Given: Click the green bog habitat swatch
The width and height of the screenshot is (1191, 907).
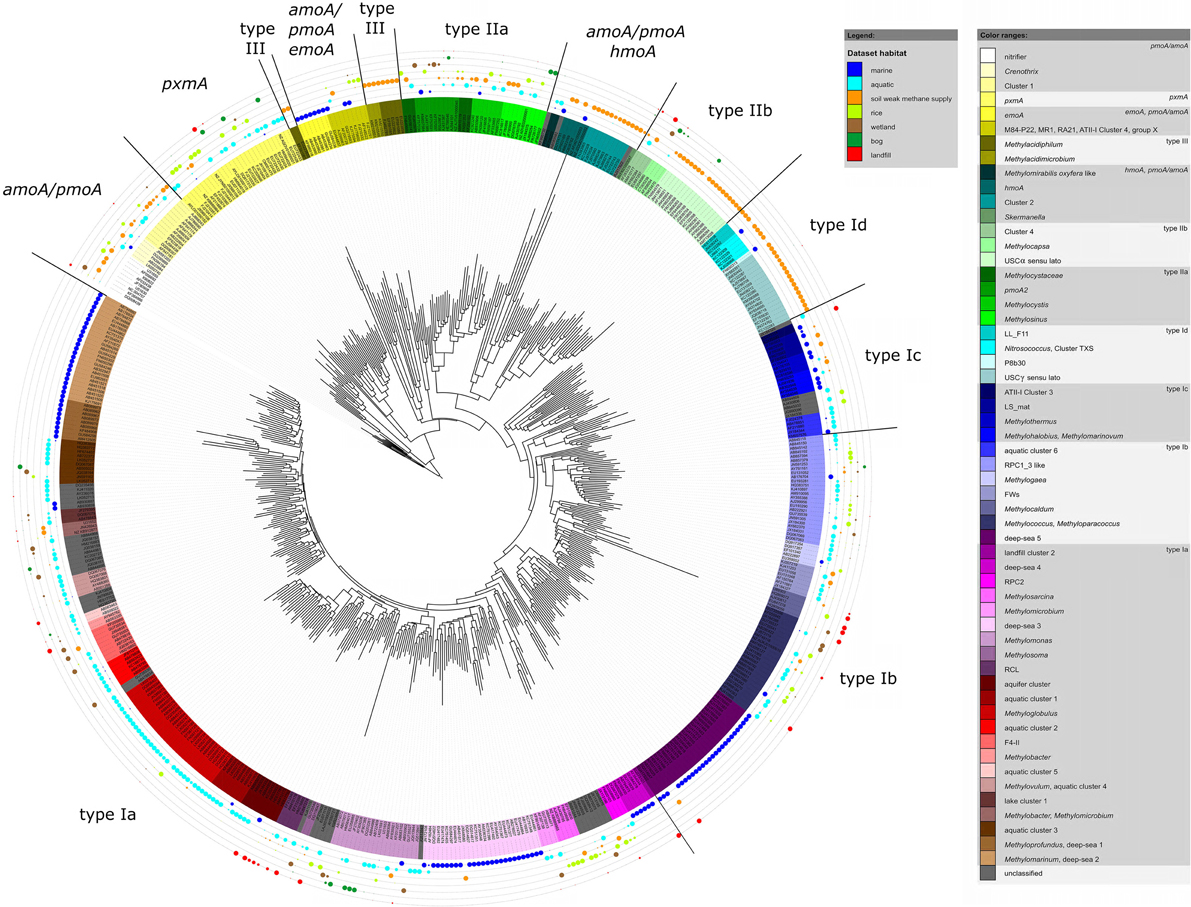Looking at the screenshot, I should pos(855,141).
